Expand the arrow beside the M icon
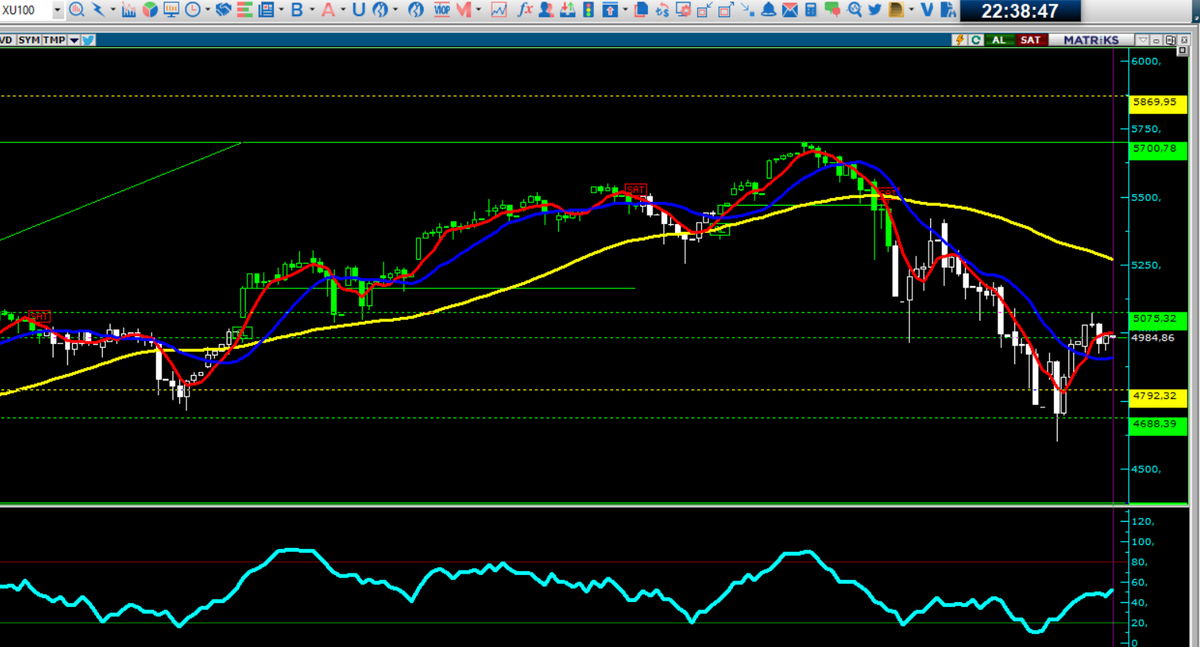Viewport: 1200px width, 647px height. [x=479, y=10]
